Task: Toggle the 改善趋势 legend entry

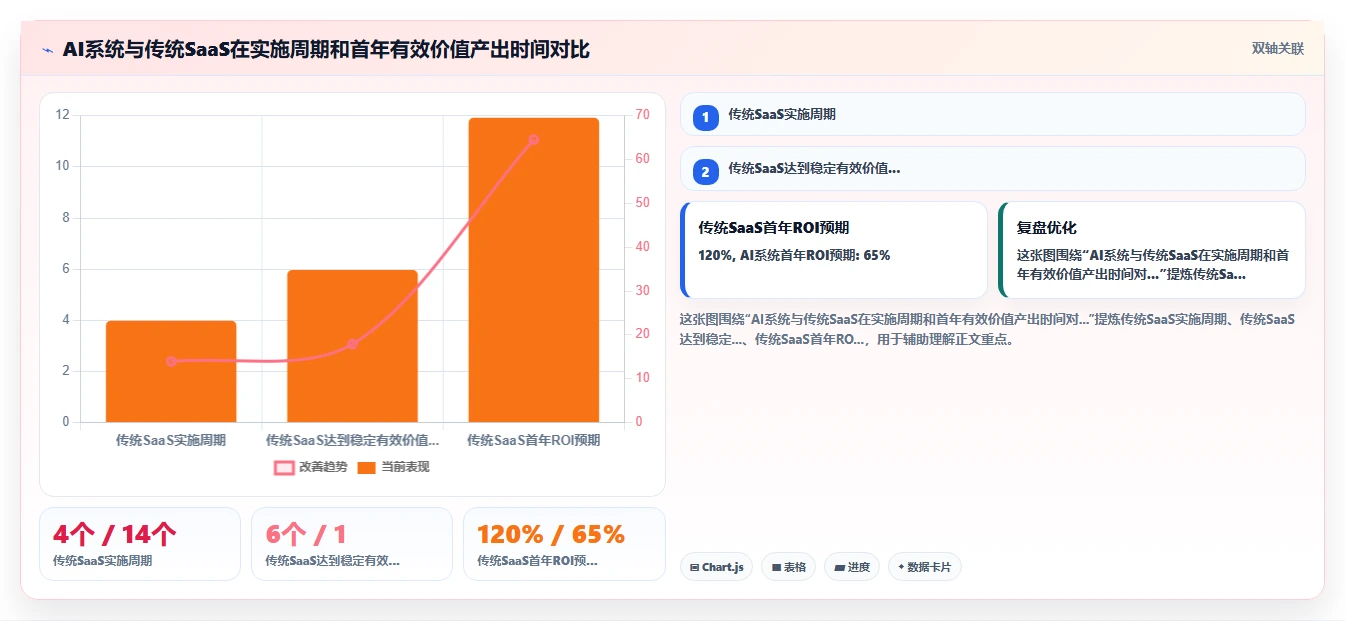Action: (311, 467)
